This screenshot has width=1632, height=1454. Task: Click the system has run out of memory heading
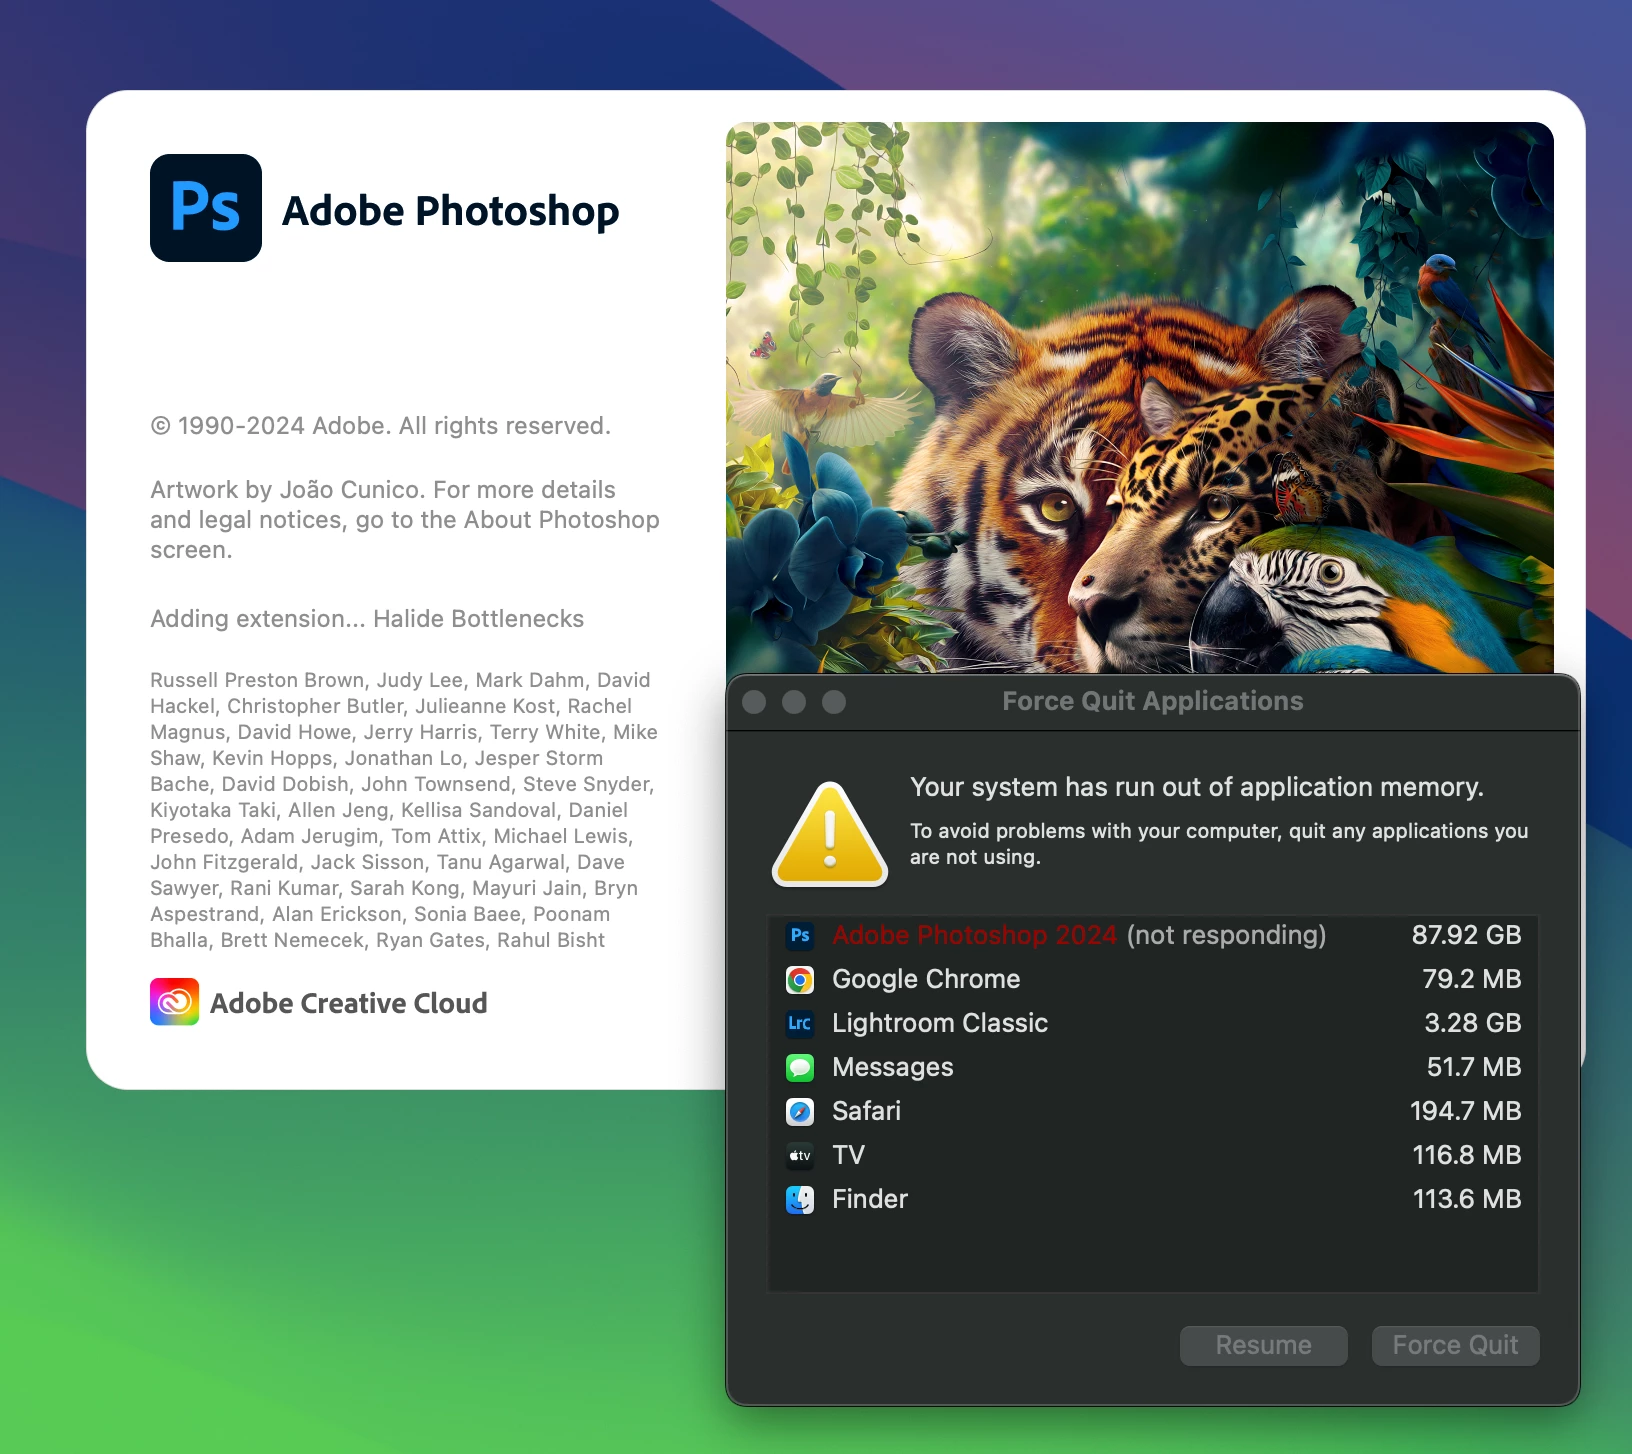click(x=1197, y=787)
